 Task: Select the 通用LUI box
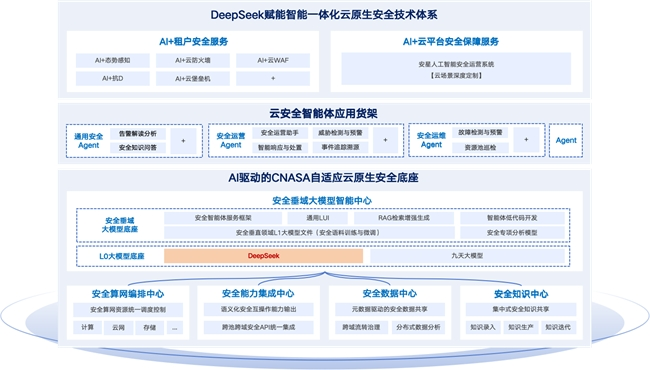[318, 218]
